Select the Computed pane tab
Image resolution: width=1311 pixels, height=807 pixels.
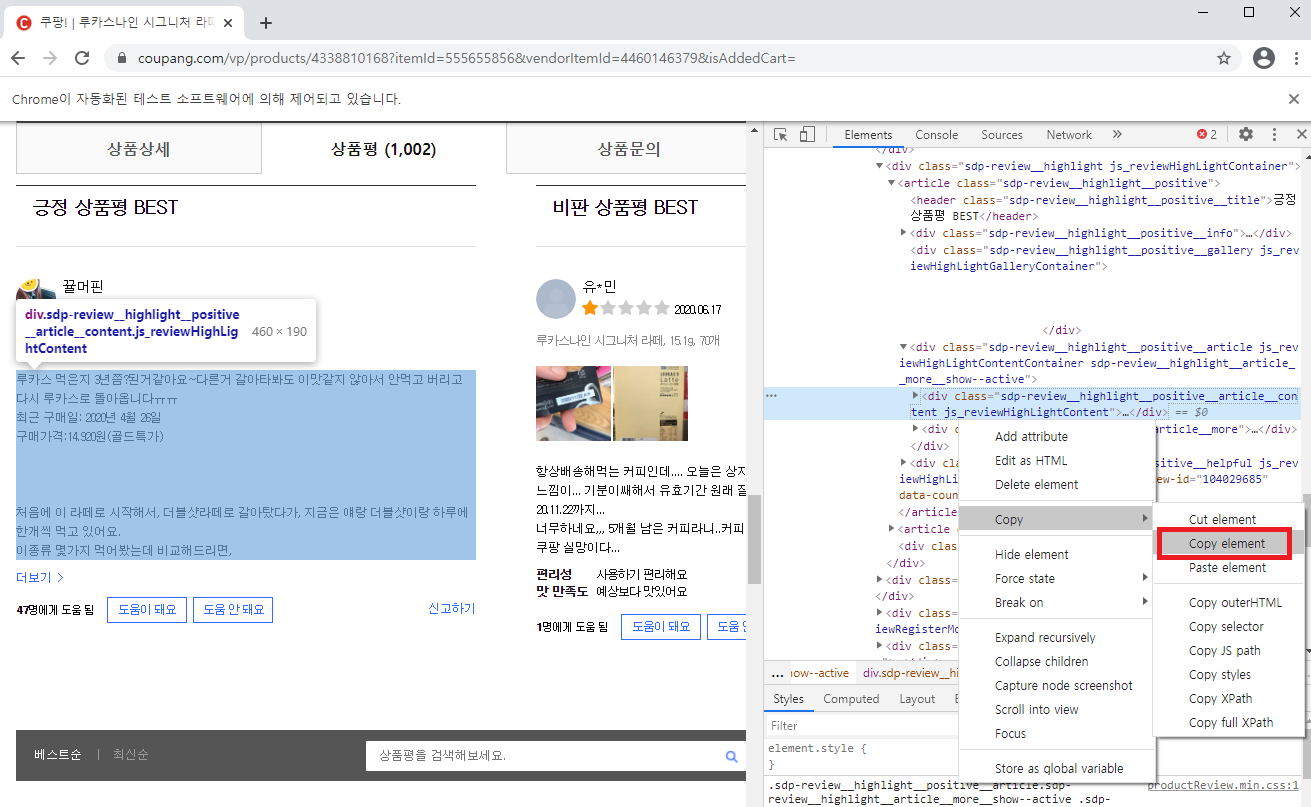pyautogui.click(x=851, y=699)
